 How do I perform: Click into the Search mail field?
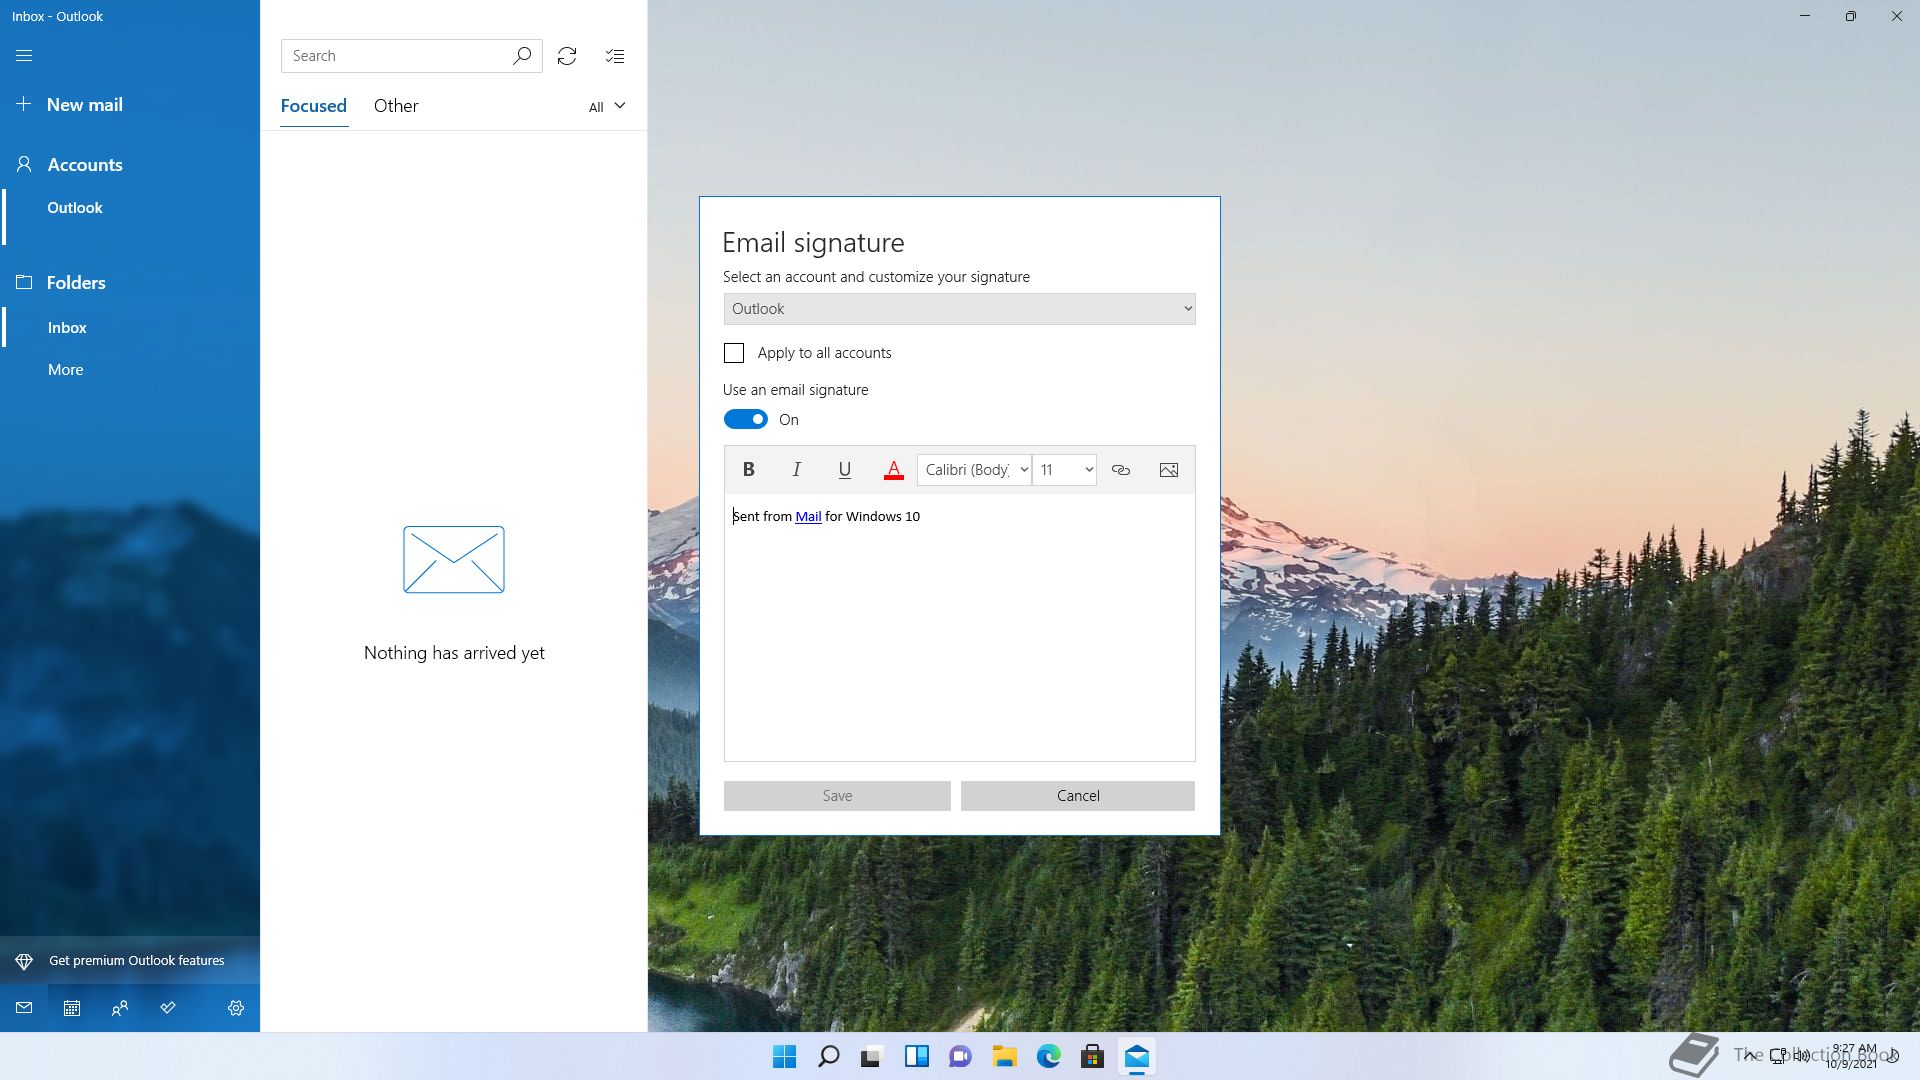tap(397, 56)
